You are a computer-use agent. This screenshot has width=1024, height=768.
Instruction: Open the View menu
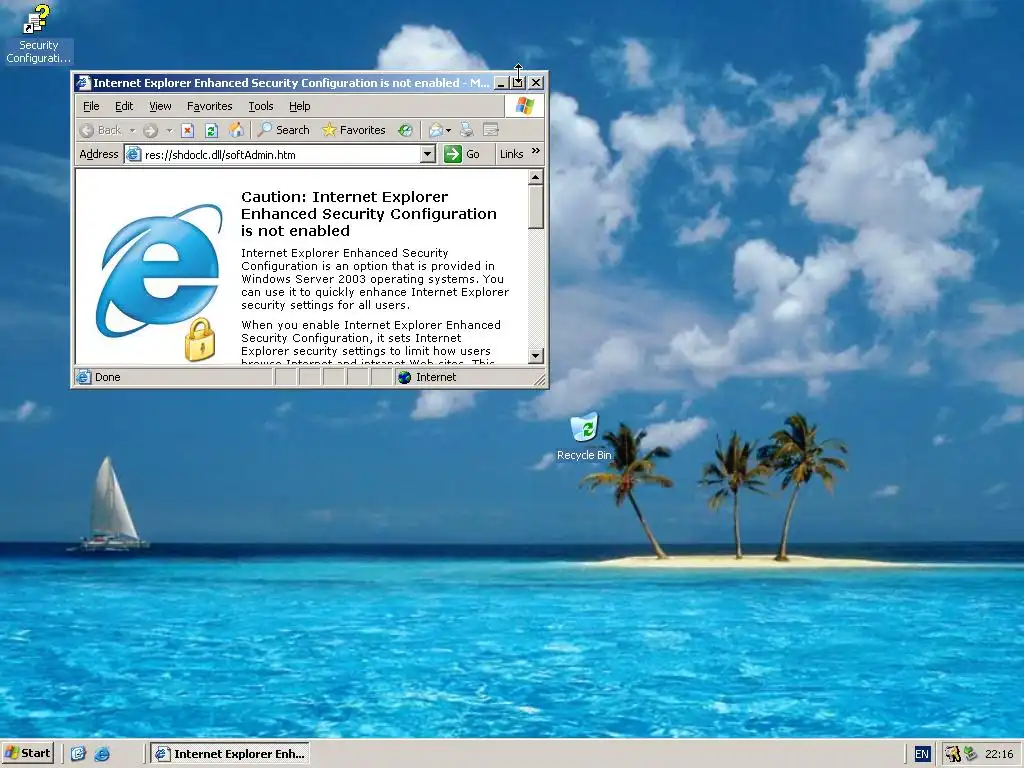coord(160,106)
